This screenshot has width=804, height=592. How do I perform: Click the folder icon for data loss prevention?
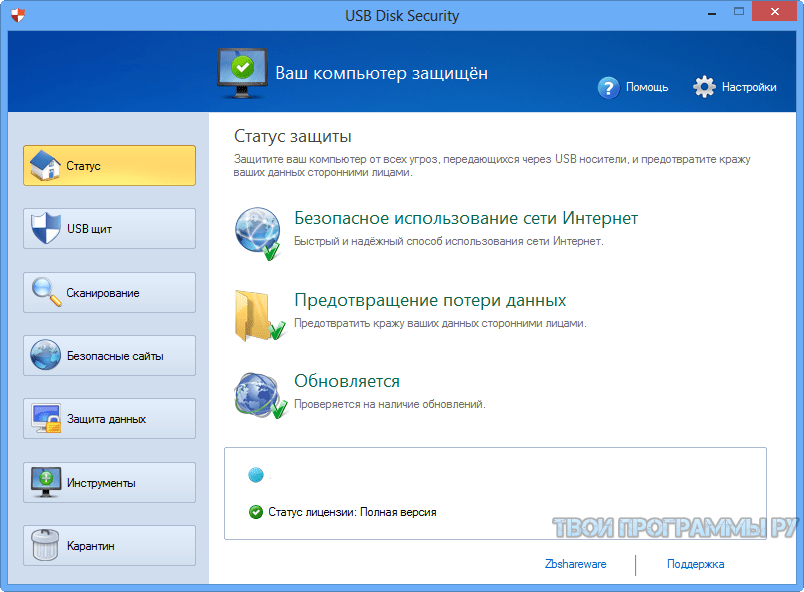pyautogui.click(x=259, y=316)
